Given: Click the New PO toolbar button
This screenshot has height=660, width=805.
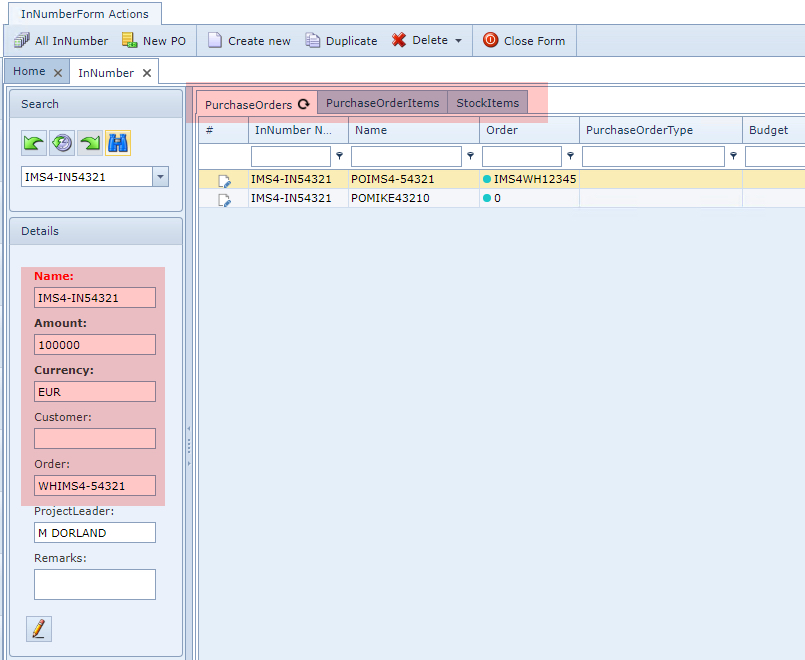Looking at the screenshot, I should point(153,41).
